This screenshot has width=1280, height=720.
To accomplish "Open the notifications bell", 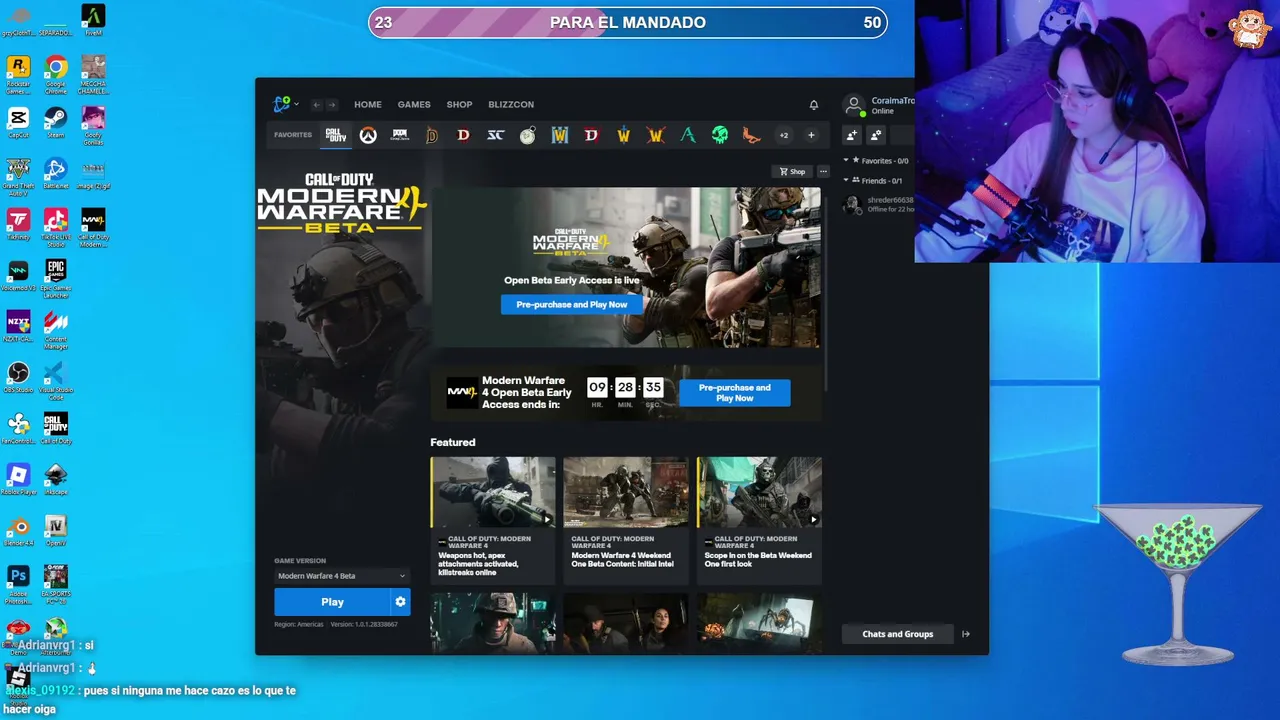I will (814, 104).
